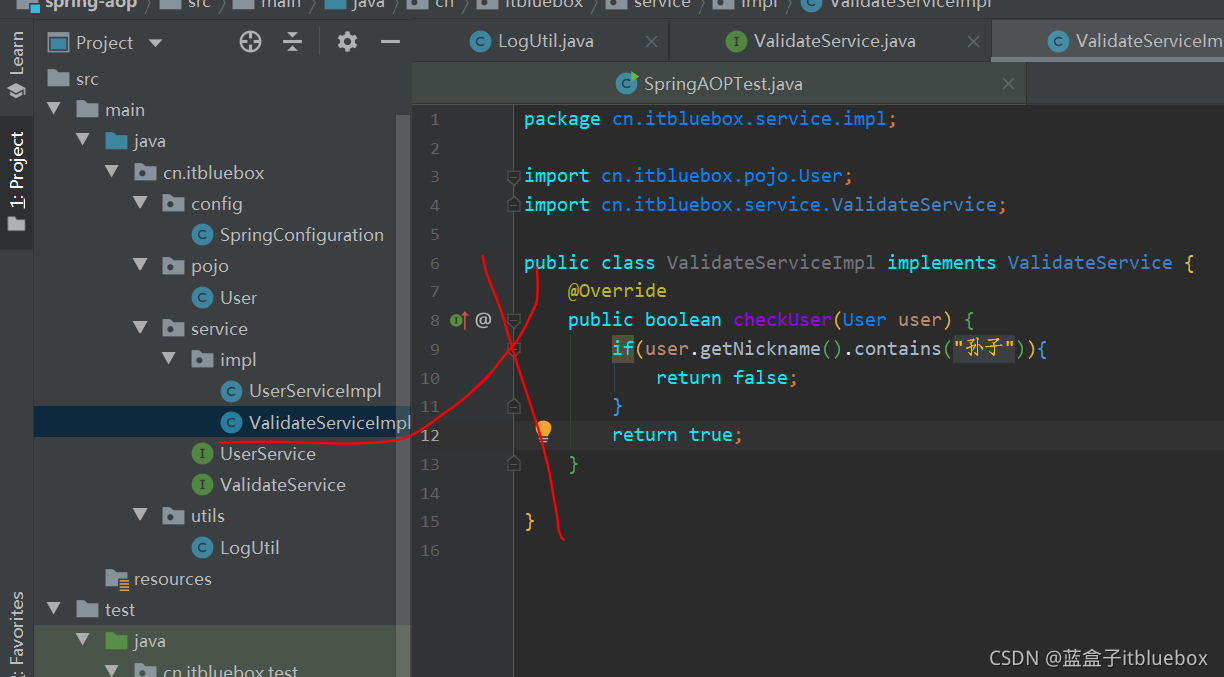
Task: Fold the if block on line 9
Action: click(x=513, y=349)
